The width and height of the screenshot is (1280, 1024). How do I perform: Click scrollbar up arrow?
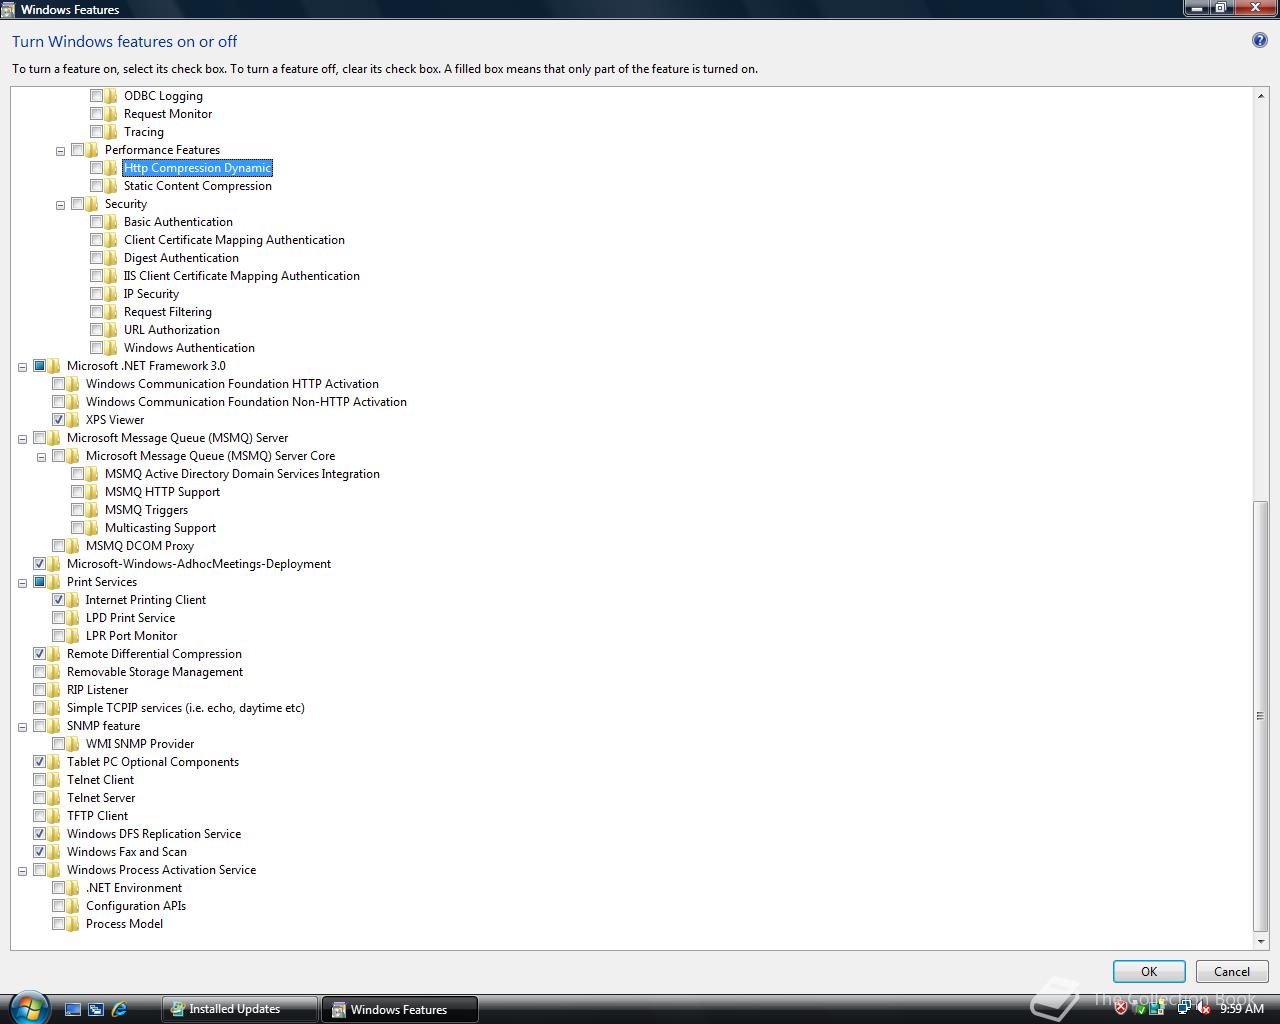[x=1260, y=96]
